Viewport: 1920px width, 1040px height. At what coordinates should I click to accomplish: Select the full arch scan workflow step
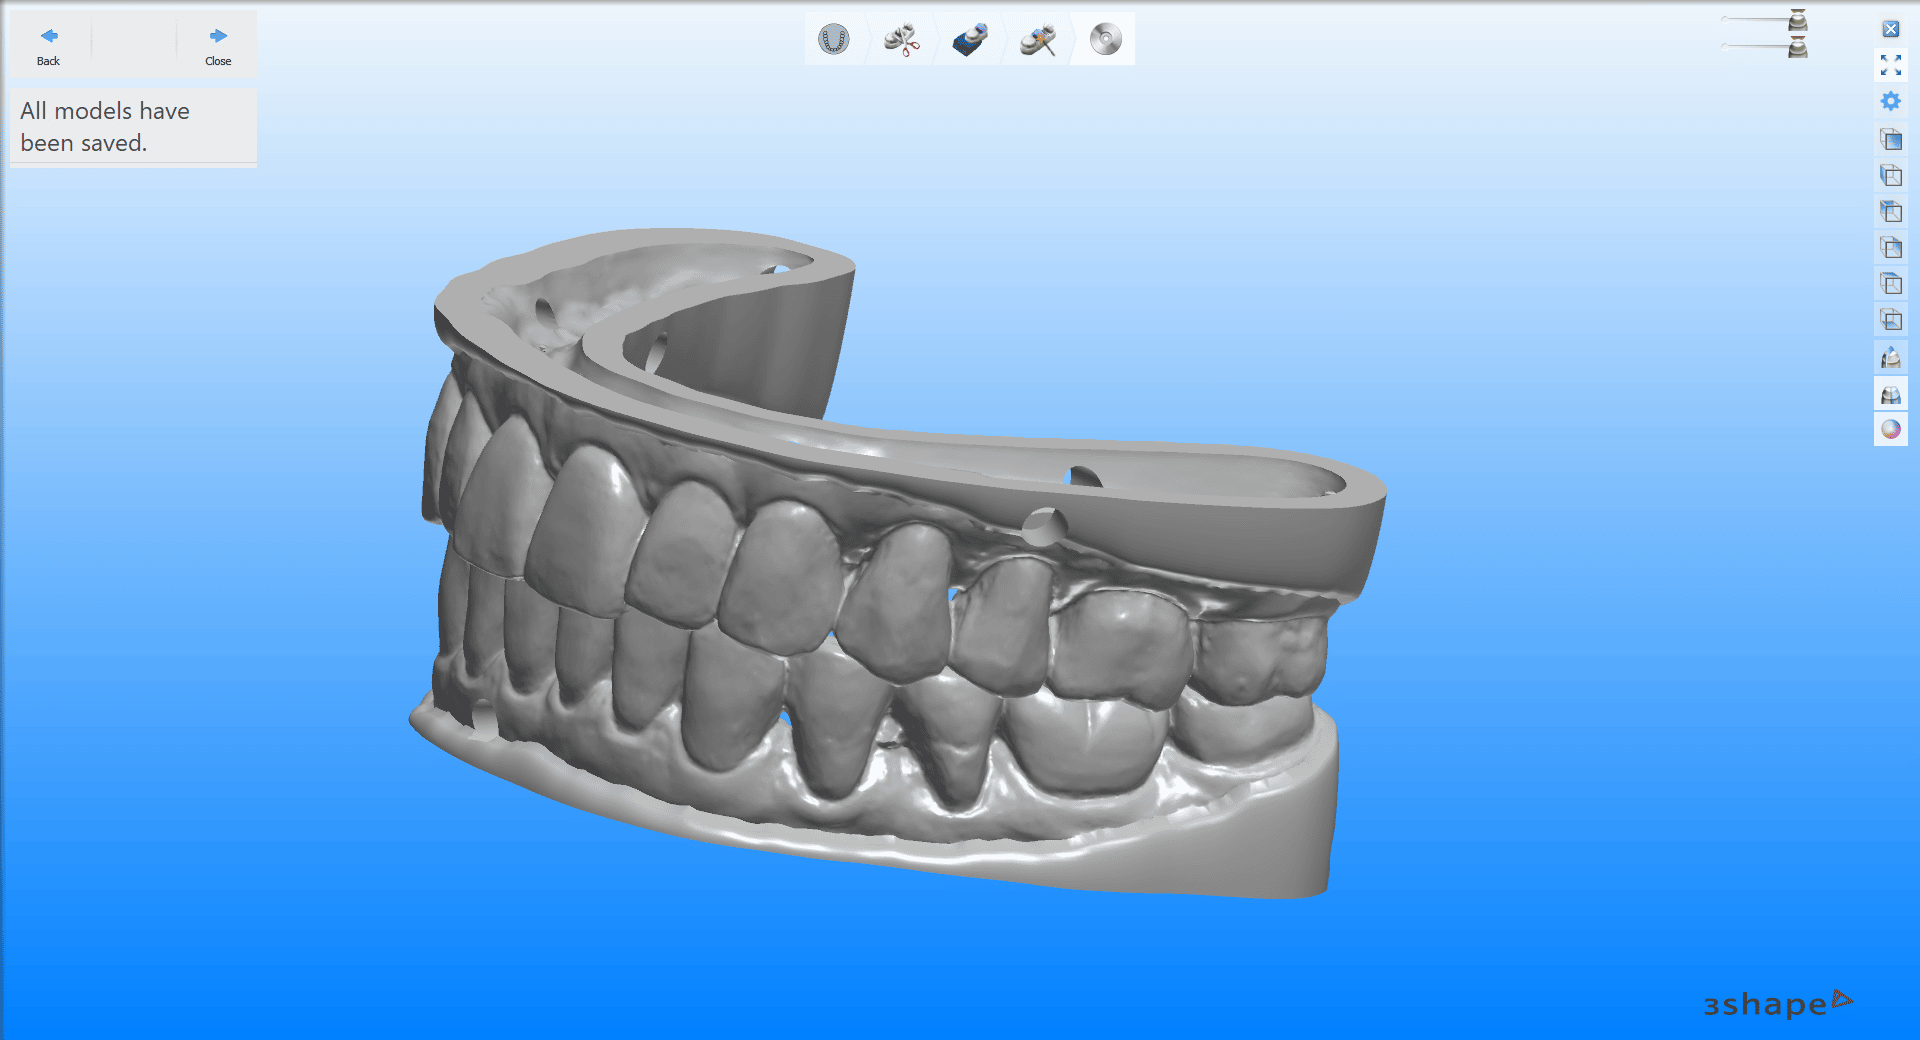point(835,38)
